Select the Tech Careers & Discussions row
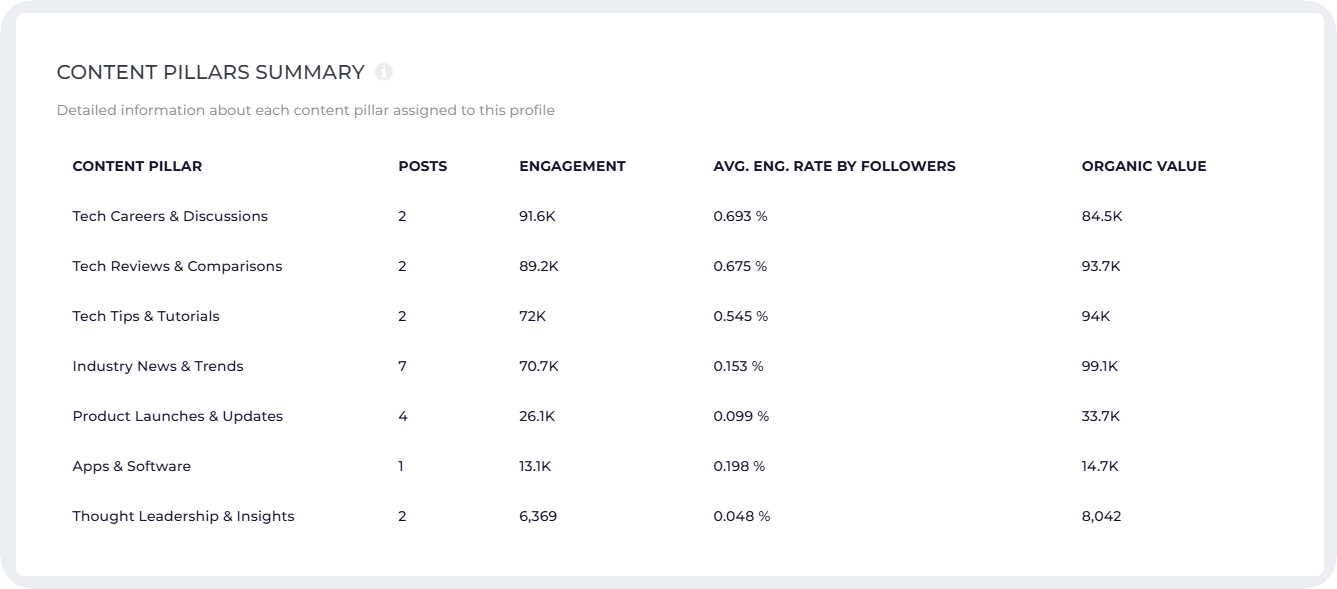 tap(170, 216)
